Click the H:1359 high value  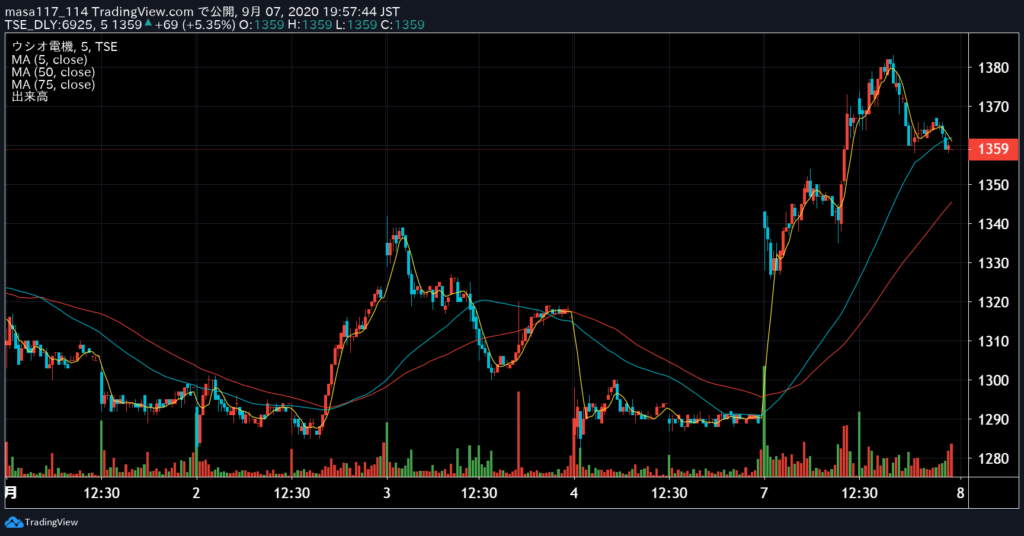310,25
